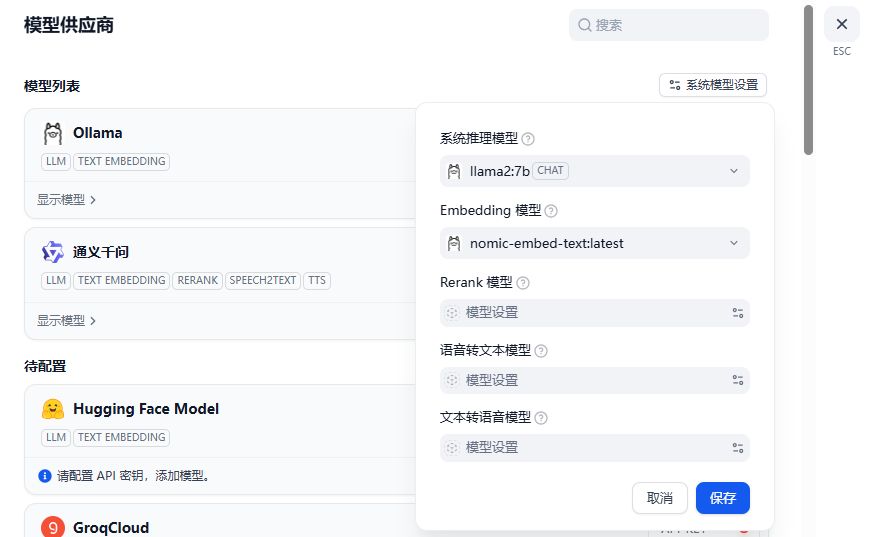Click help icon beside 语音转文本模型
This screenshot has height=537, width=877.
(x=541, y=351)
